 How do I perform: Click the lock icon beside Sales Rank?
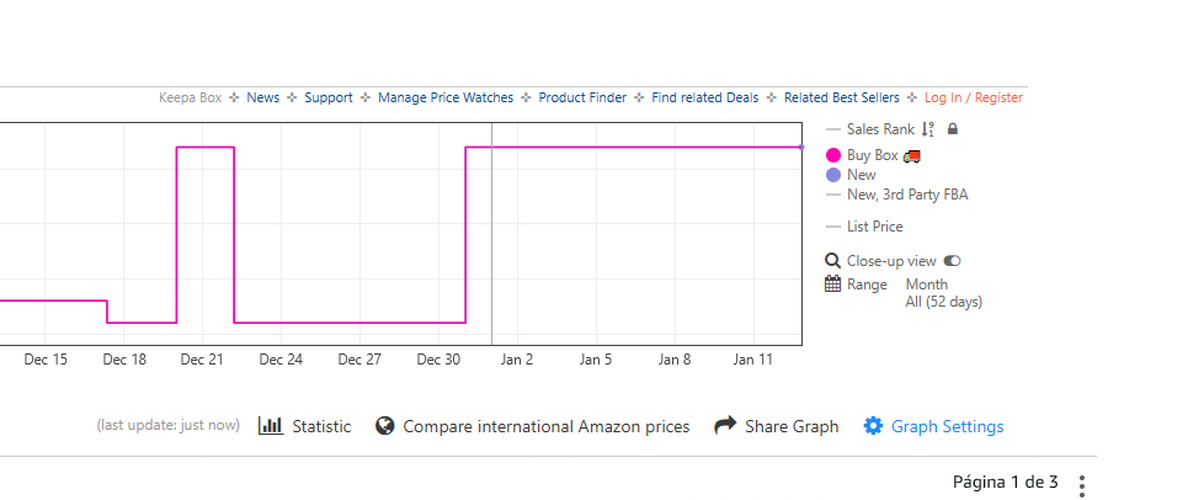(x=953, y=129)
